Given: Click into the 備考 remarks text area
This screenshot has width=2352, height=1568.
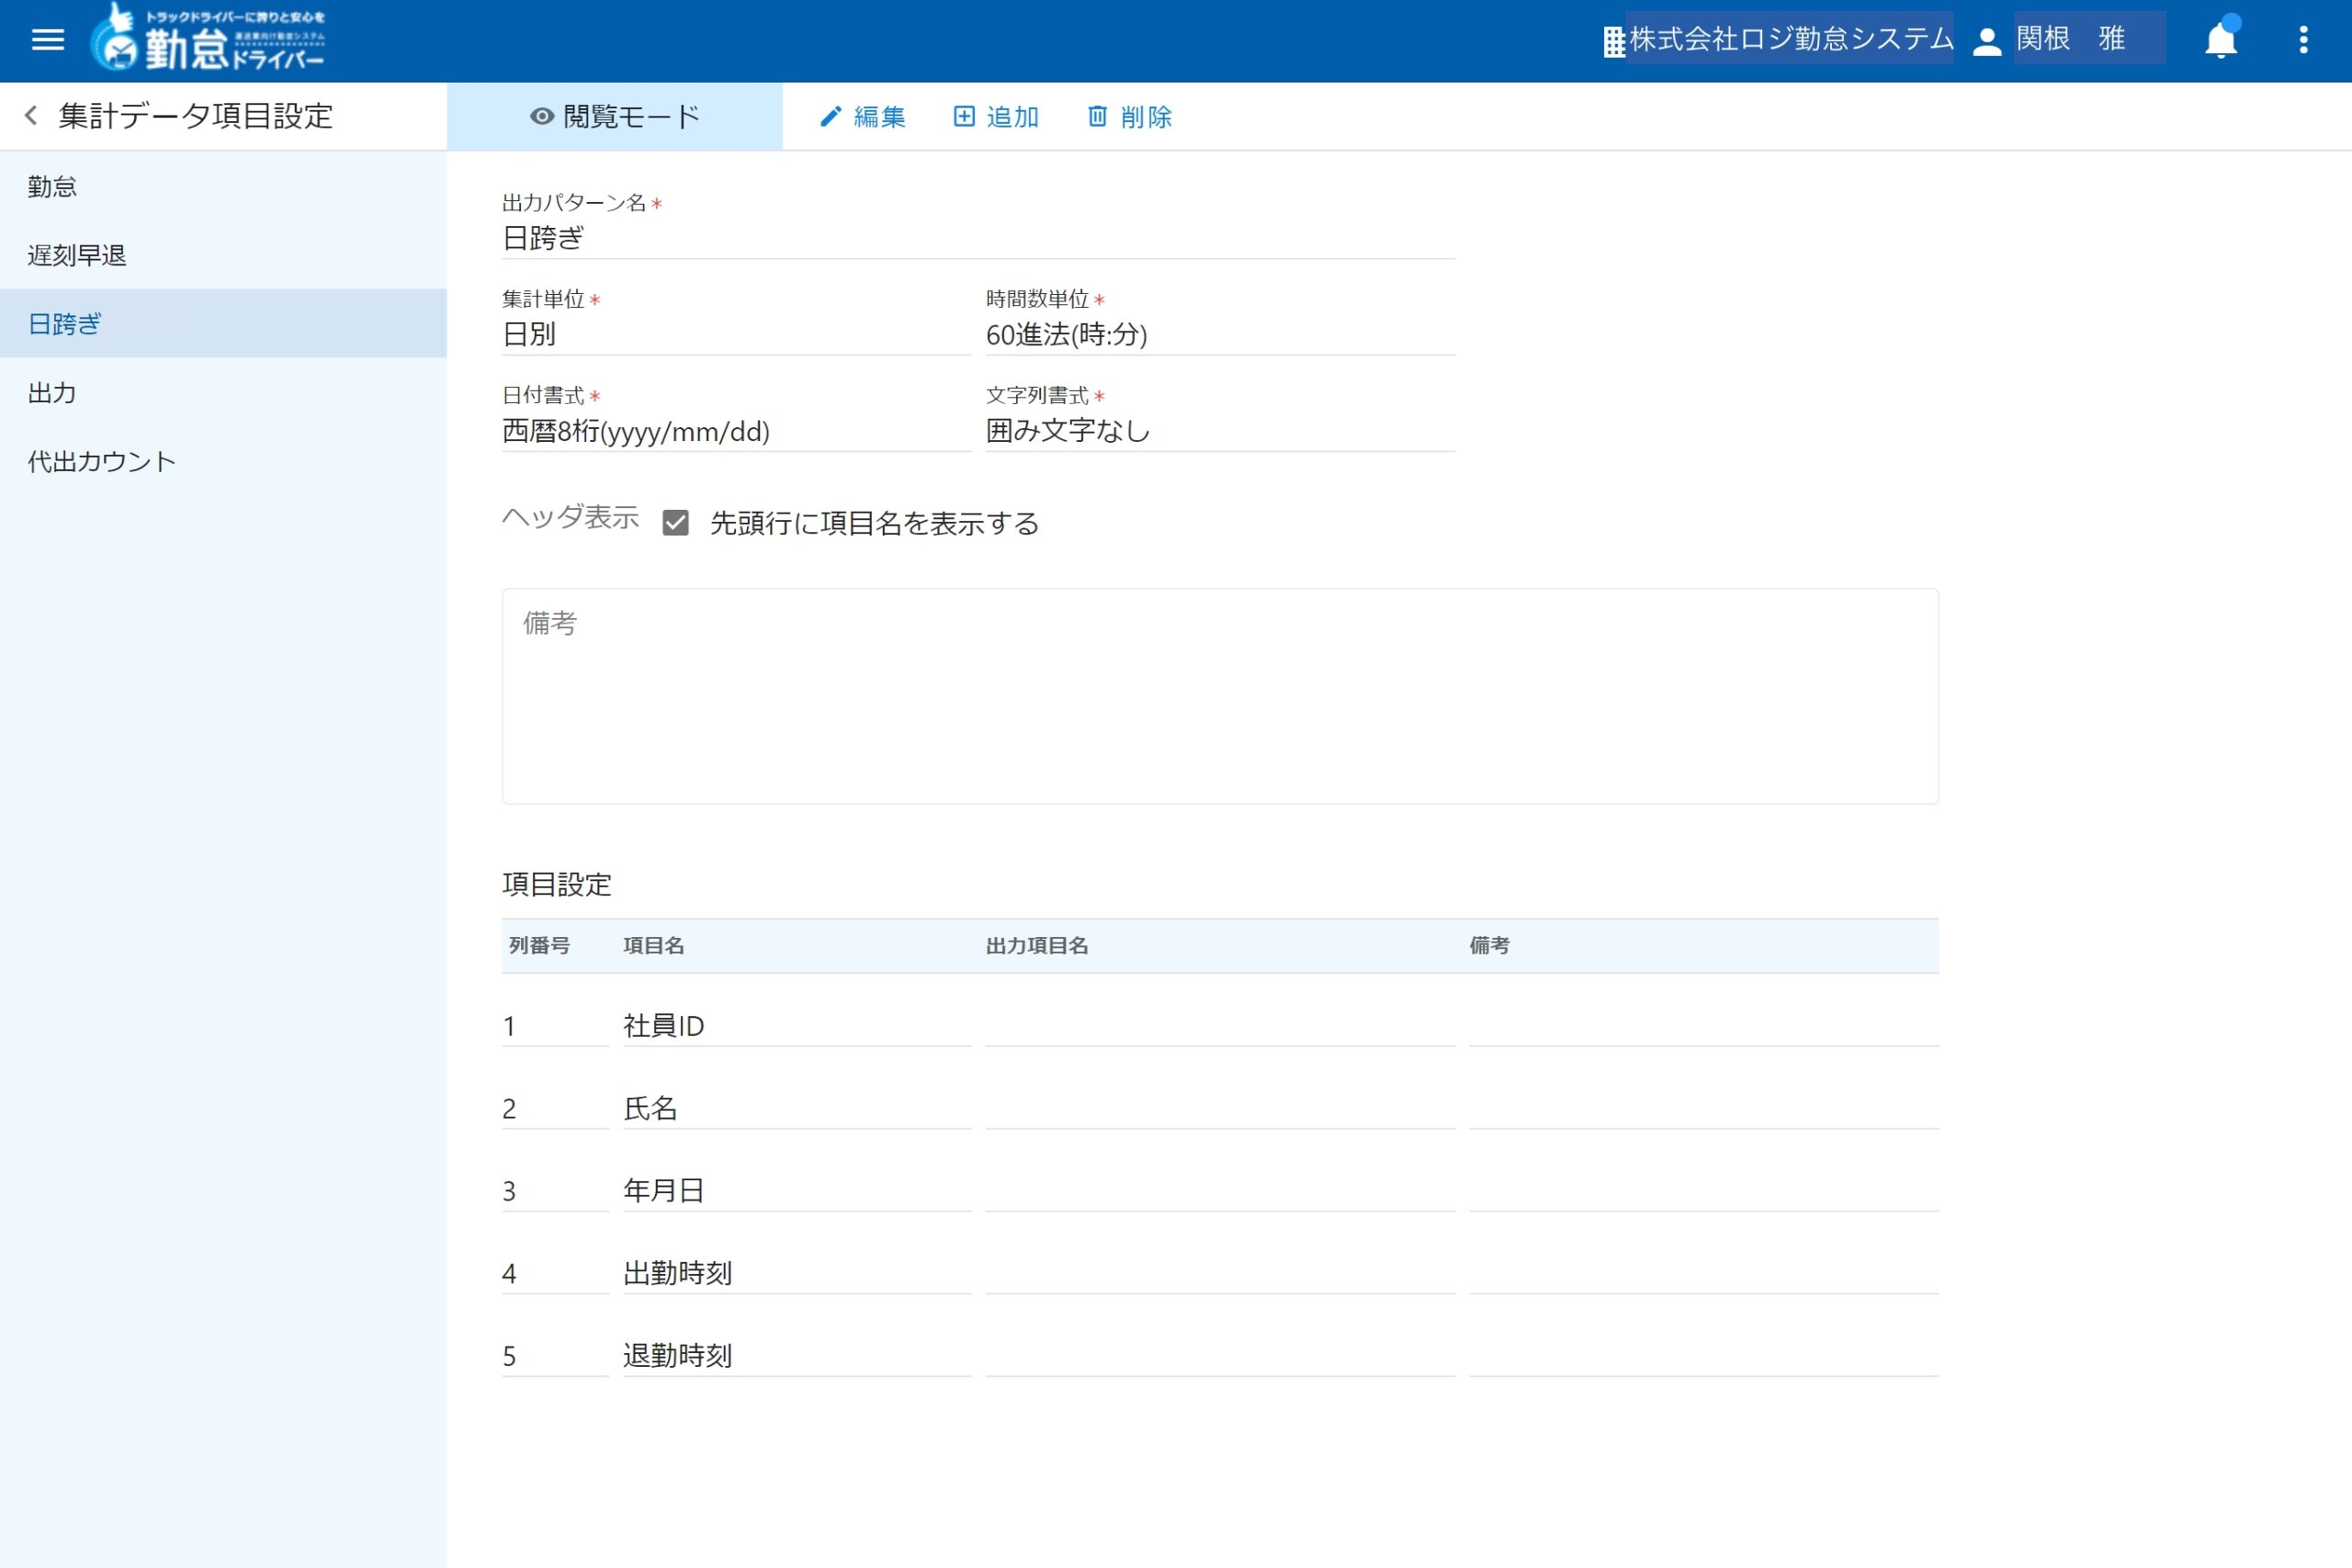Looking at the screenshot, I should pyautogui.click(x=1220, y=696).
